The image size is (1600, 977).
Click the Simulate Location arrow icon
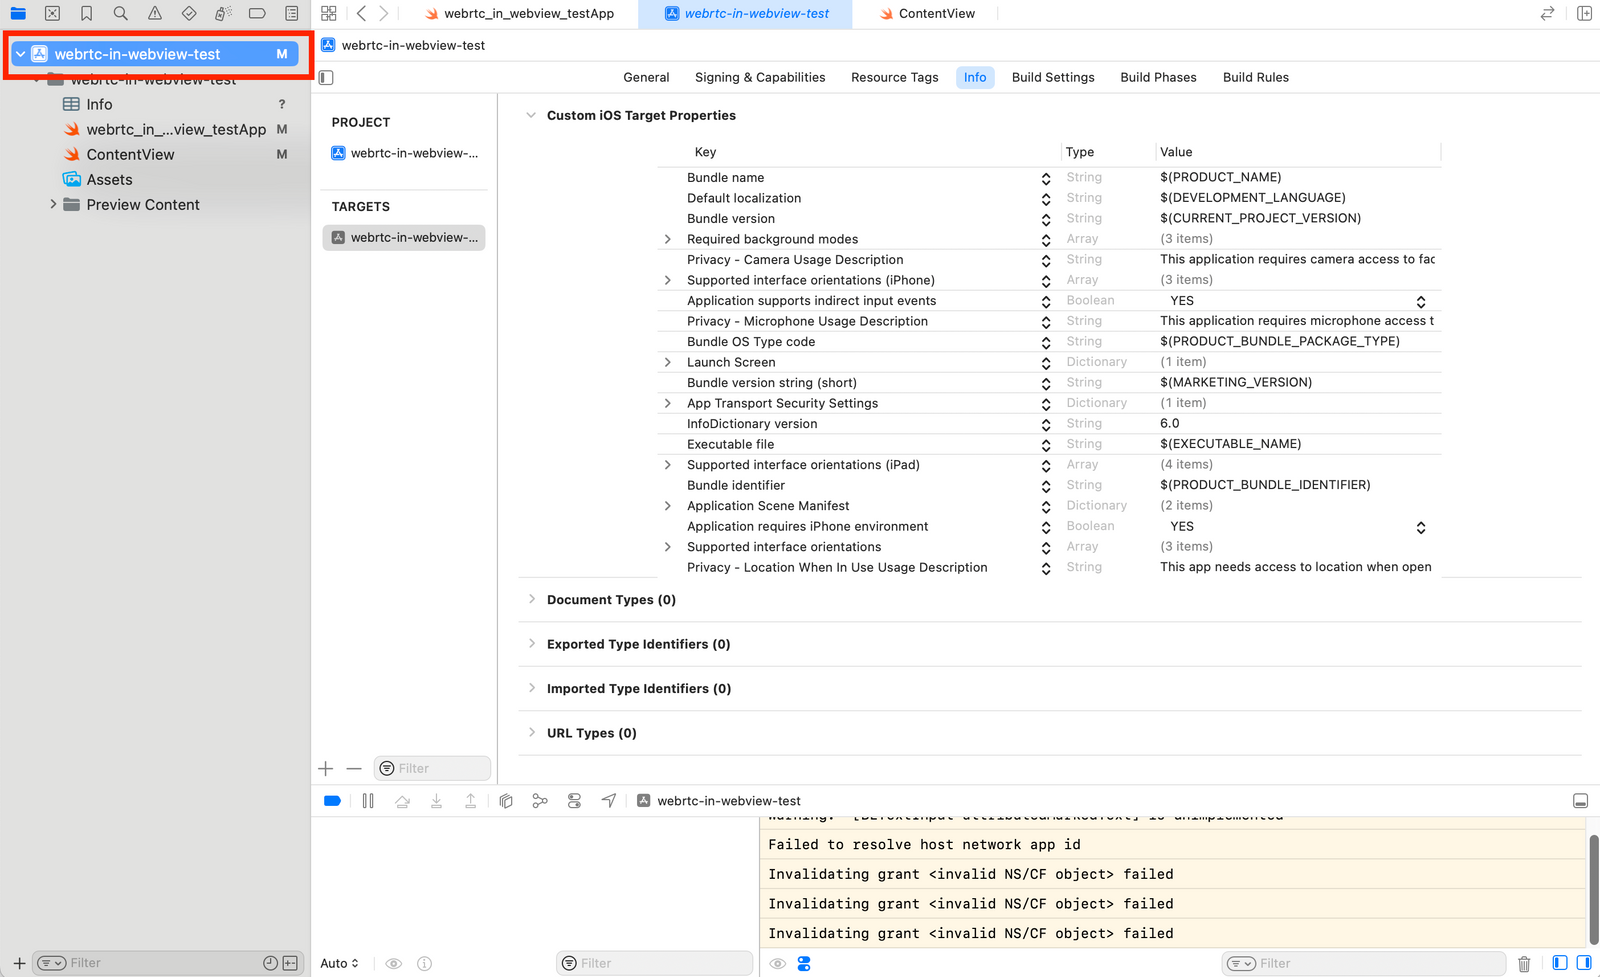[x=608, y=801]
